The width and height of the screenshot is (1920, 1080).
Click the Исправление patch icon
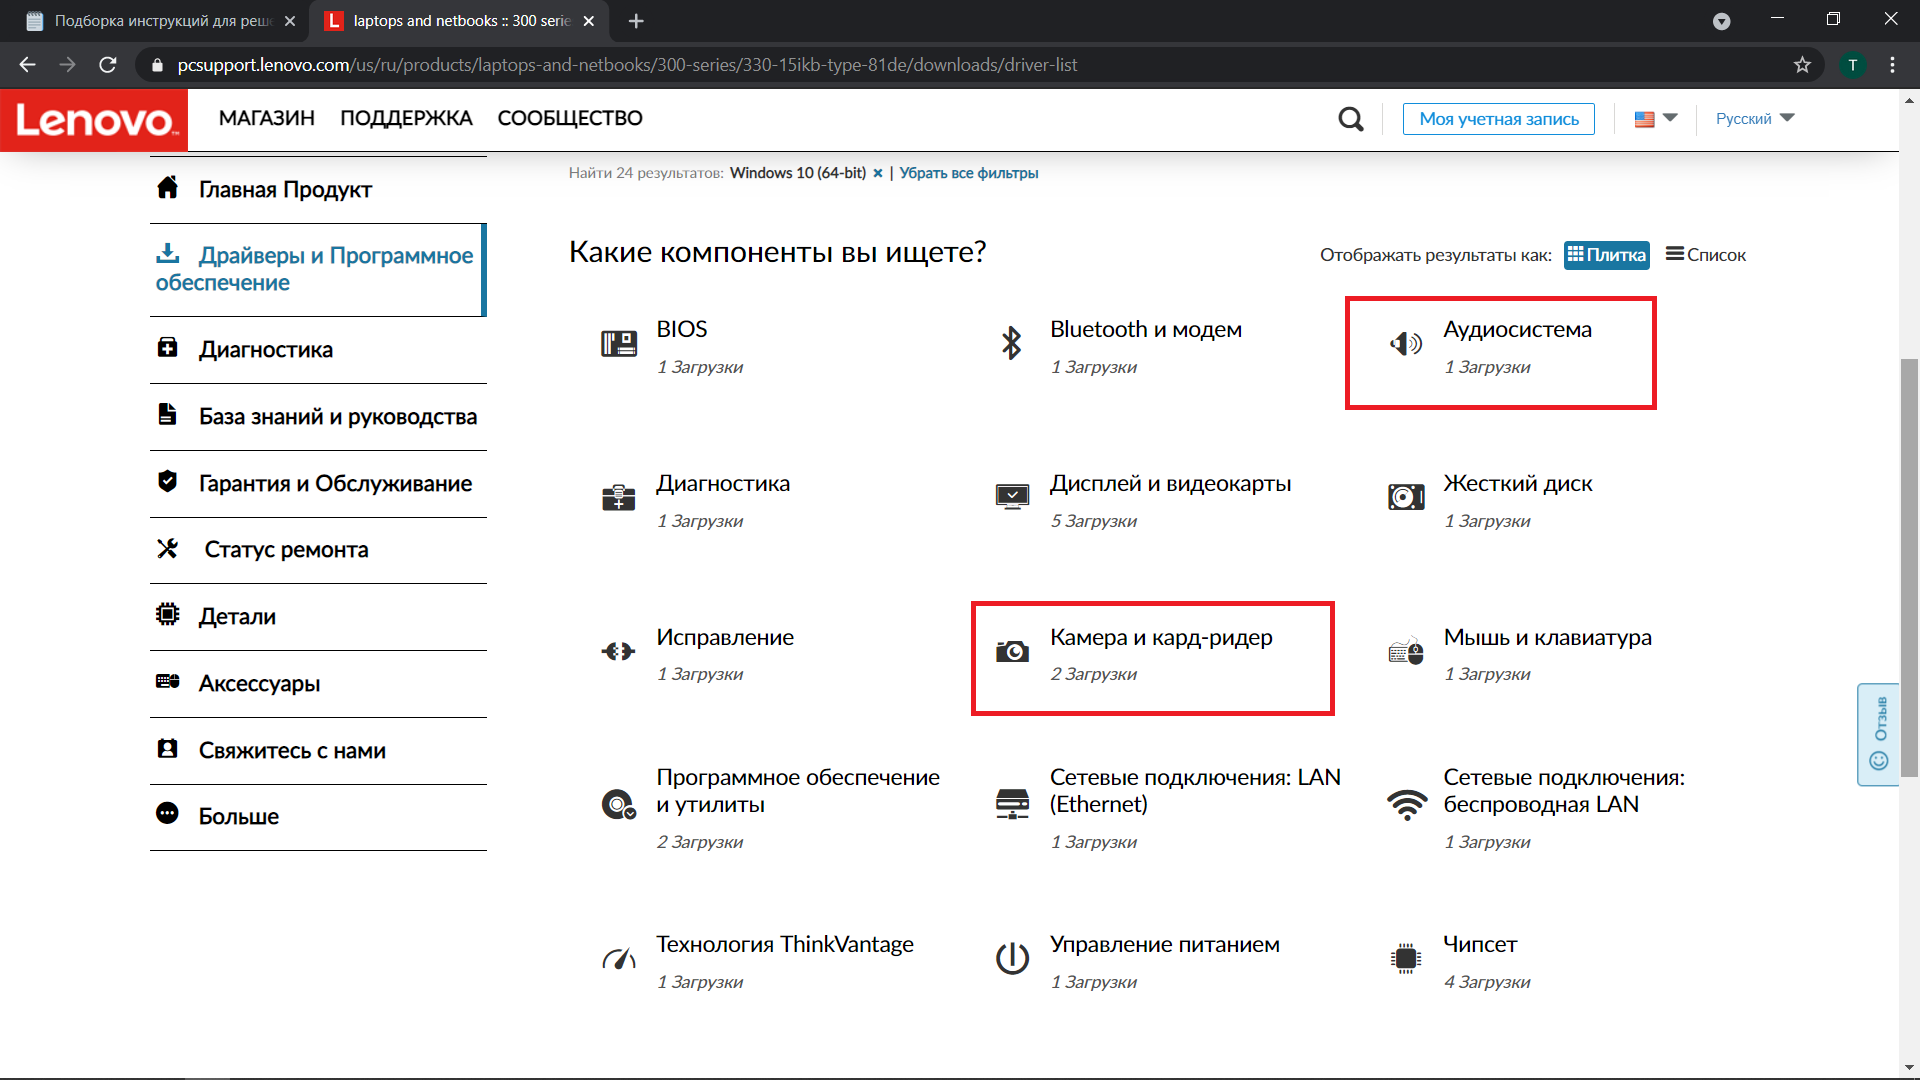coord(619,651)
